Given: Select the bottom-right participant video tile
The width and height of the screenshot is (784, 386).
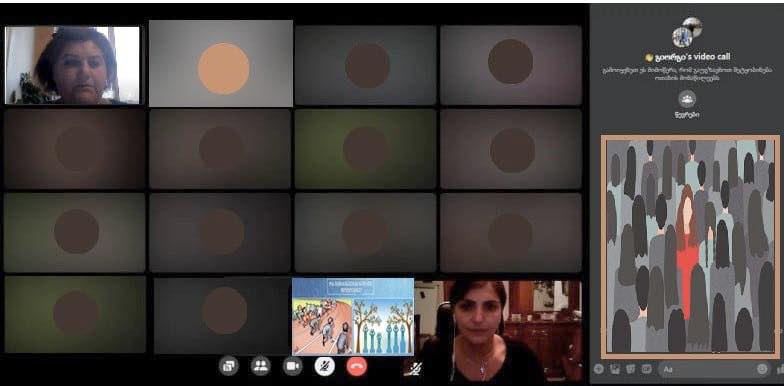Looking at the screenshot, I should [x=498, y=332].
